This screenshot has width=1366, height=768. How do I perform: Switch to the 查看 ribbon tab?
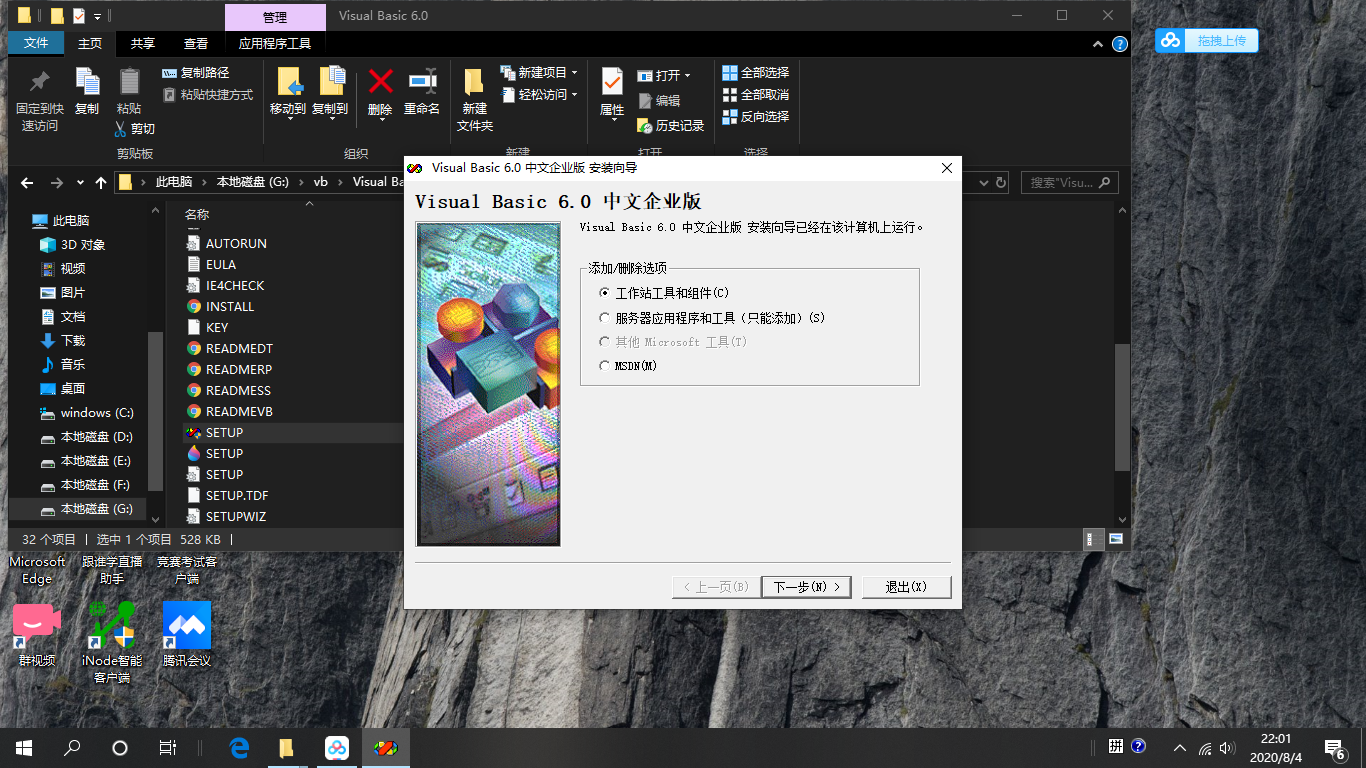(x=196, y=43)
